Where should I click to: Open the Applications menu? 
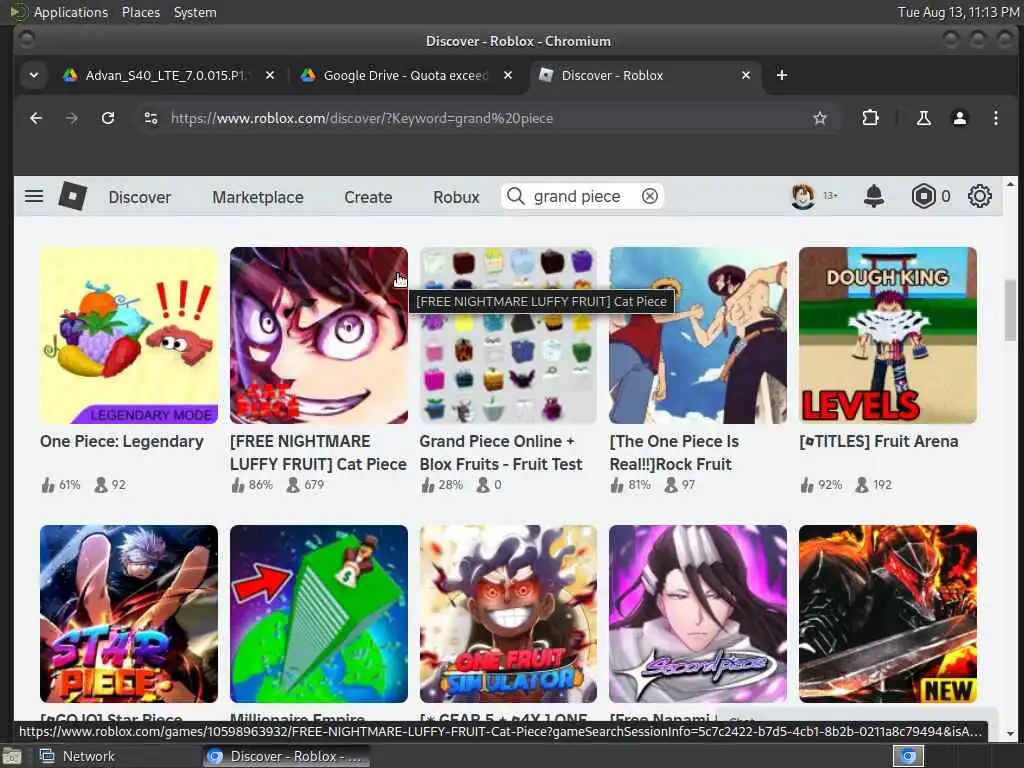[x=71, y=12]
